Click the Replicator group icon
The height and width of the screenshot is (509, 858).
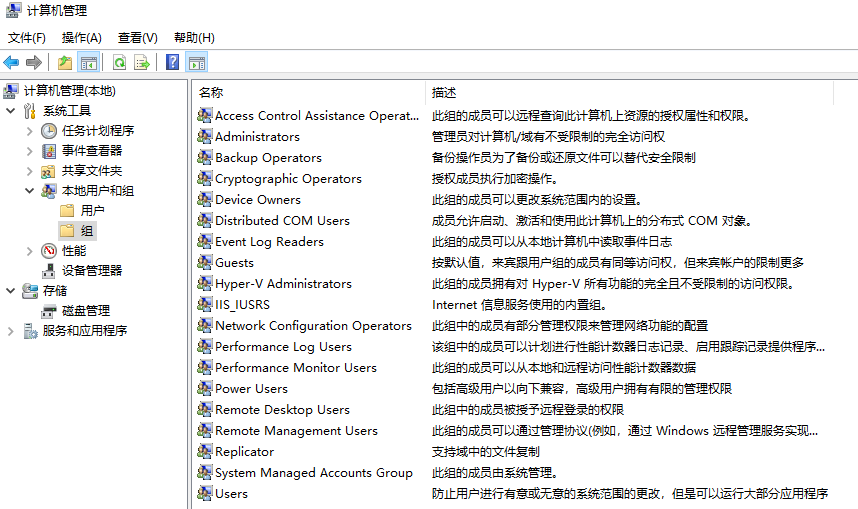[205, 452]
